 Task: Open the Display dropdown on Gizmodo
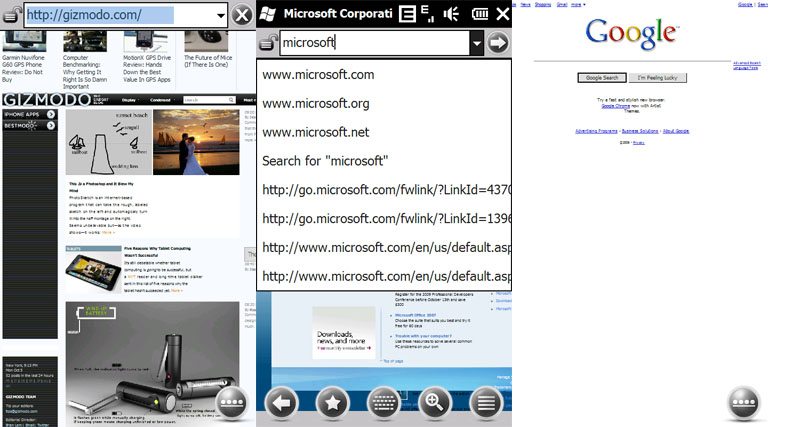(129, 100)
